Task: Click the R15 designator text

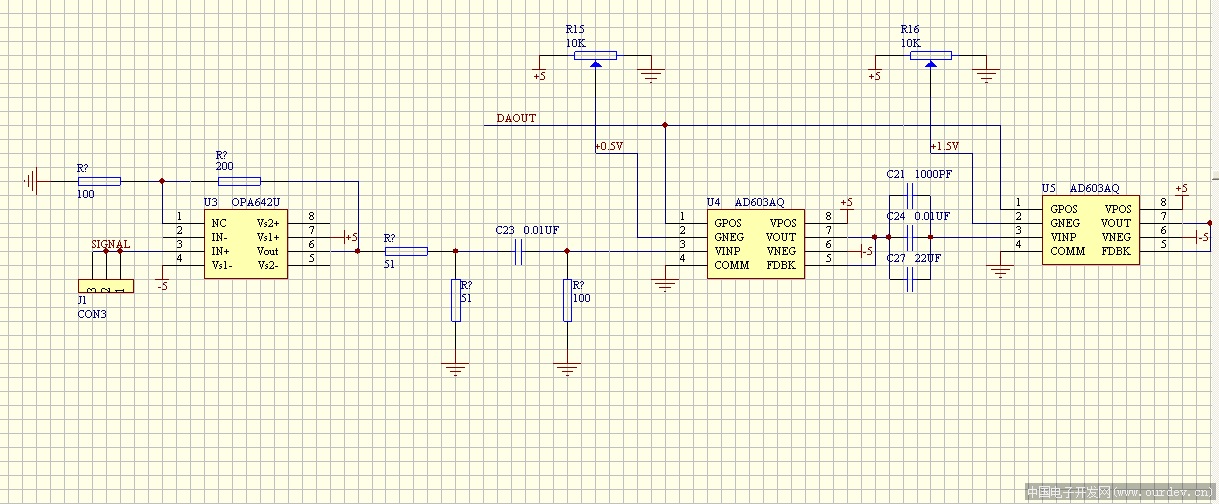Action: click(x=574, y=31)
